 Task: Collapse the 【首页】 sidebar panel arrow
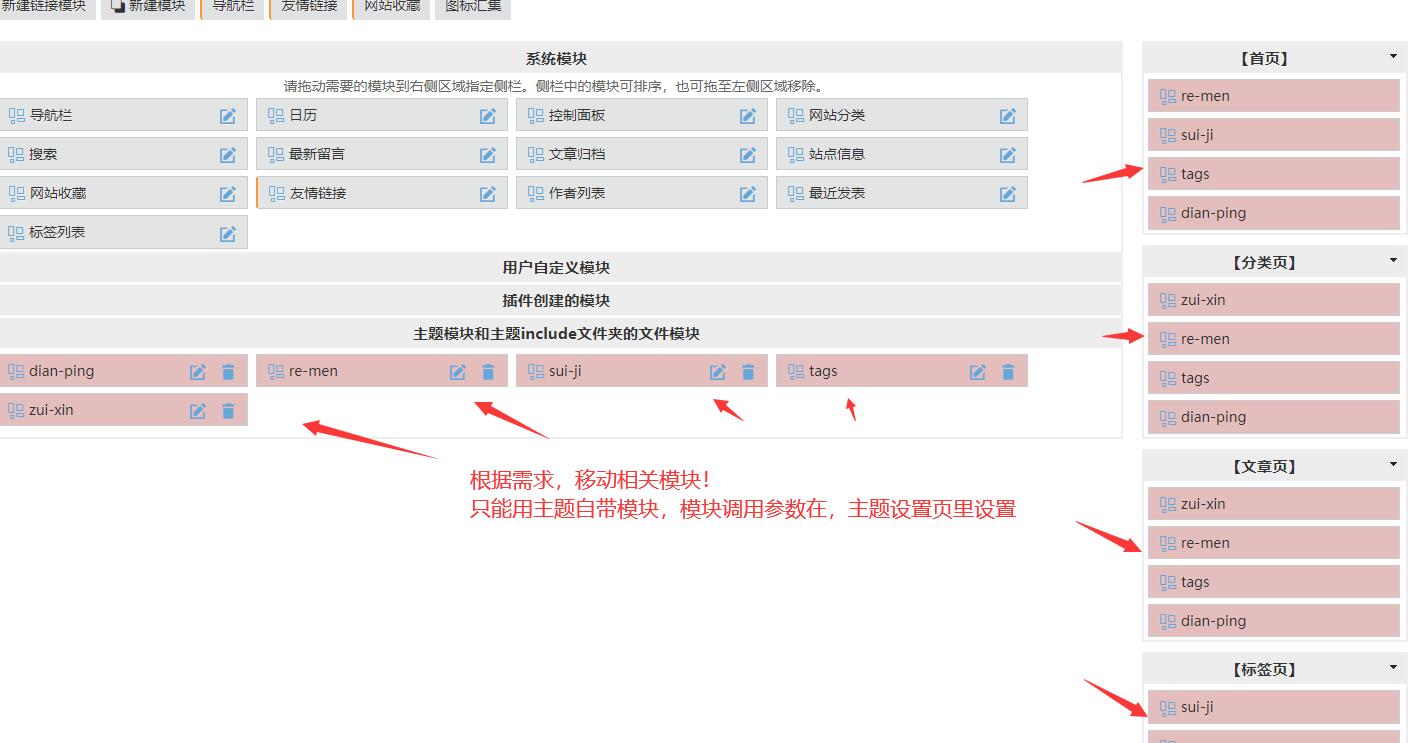tap(1393, 57)
